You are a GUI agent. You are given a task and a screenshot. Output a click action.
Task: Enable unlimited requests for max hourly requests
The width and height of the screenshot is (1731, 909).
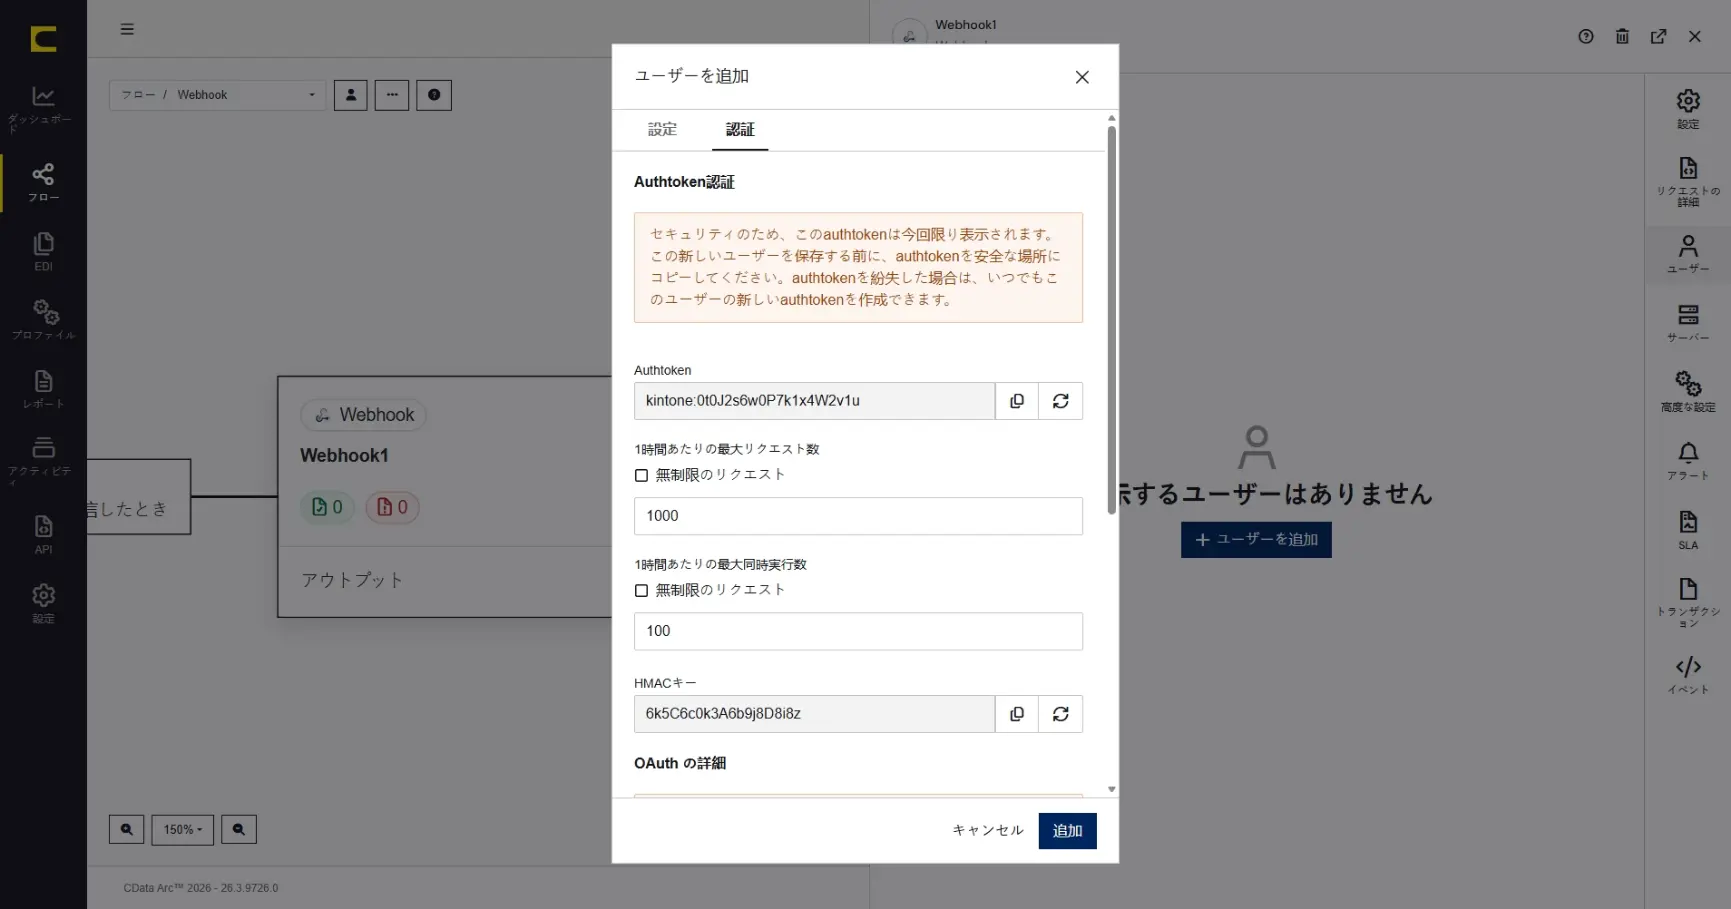click(641, 476)
